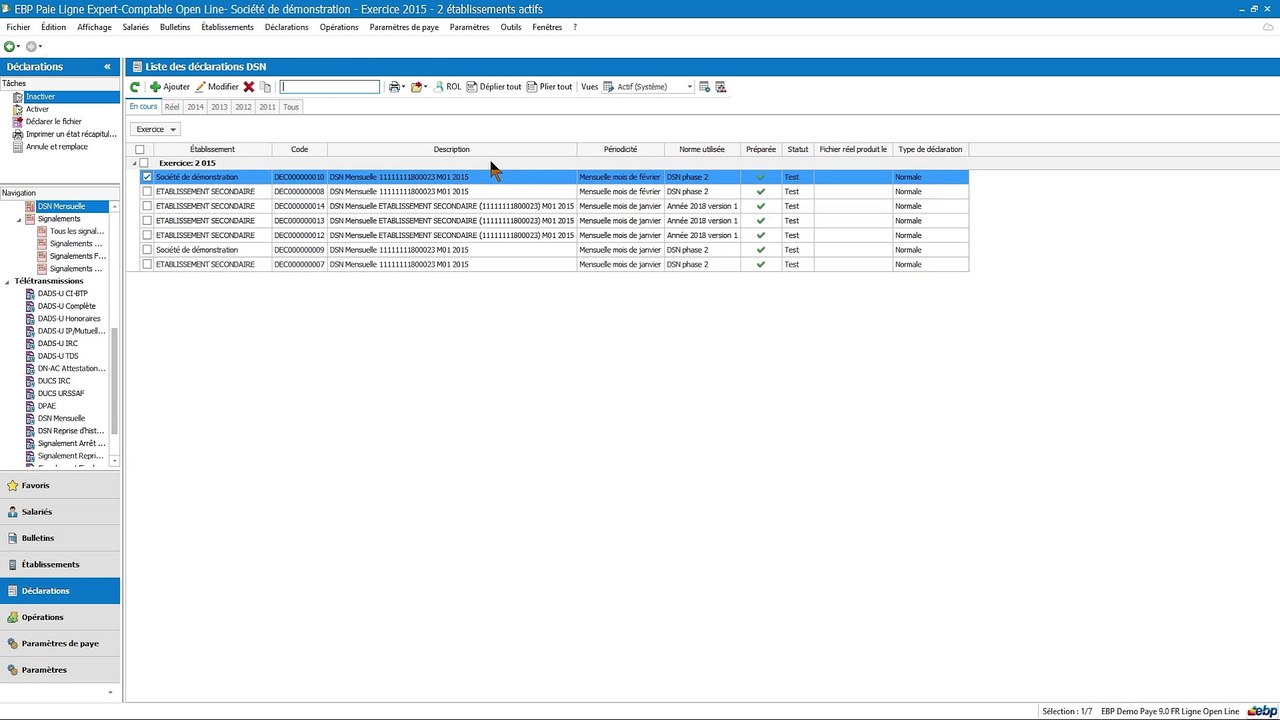
Task: Open the Établissements navigation section
Action: (60, 564)
